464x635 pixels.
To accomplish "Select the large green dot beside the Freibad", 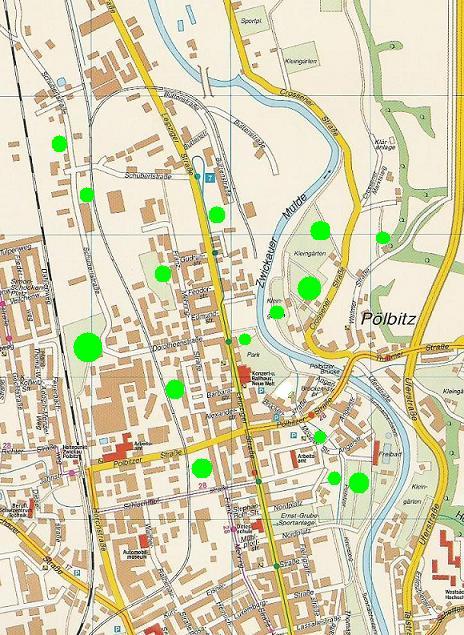I will [359, 483].
